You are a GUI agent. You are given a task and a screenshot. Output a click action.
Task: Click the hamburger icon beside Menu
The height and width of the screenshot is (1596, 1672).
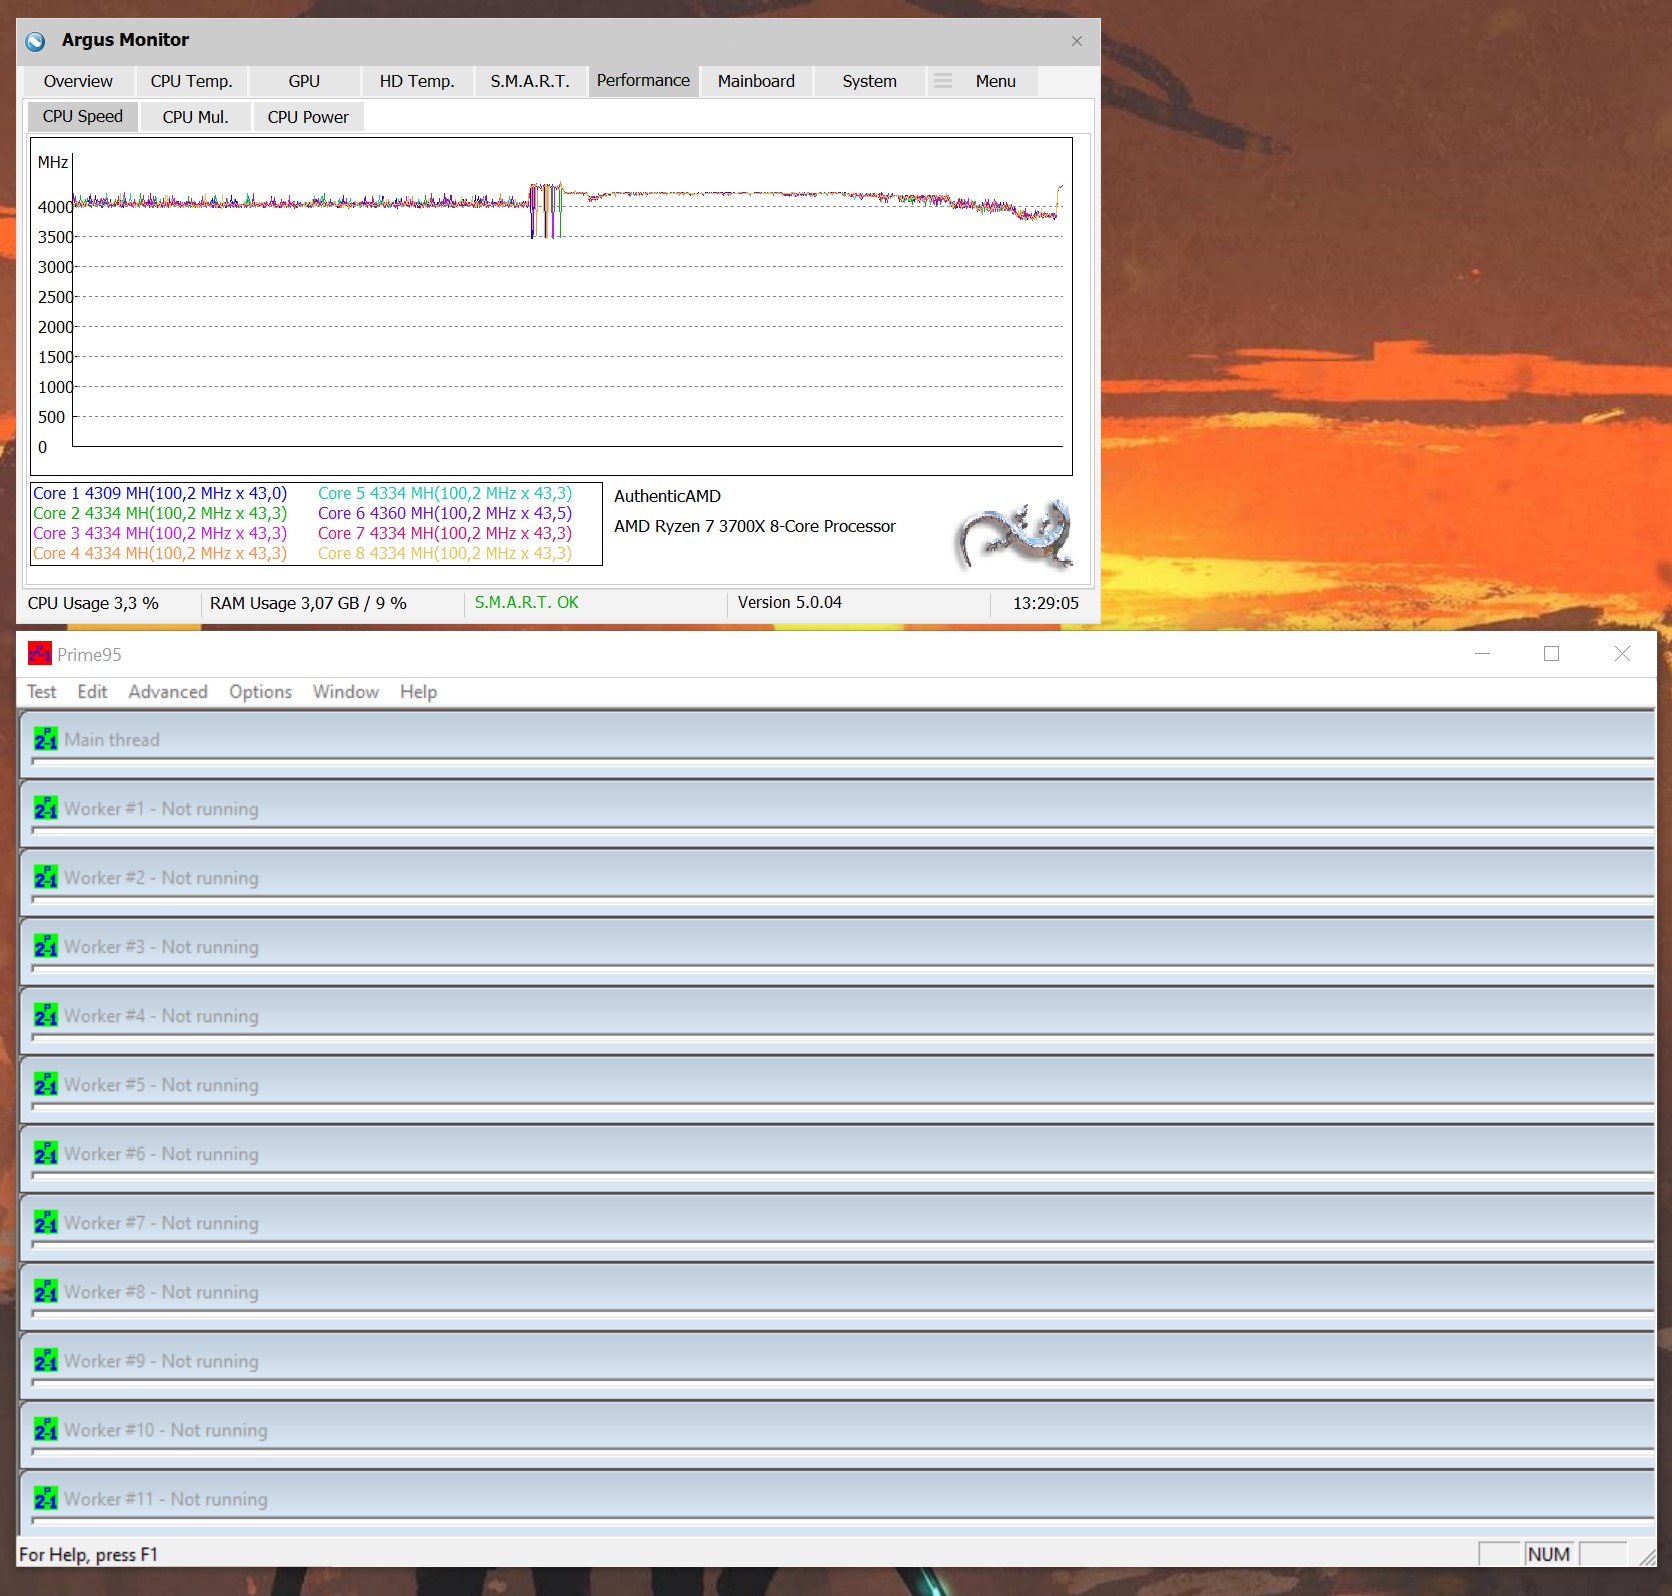coord(943,81)
